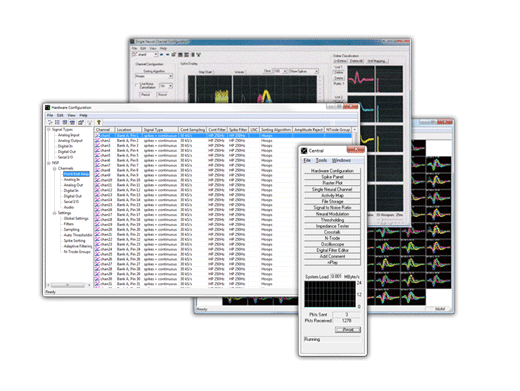Image resolution: width=520 pixels, height=391 pixels.
Task: Click the Central window title icon
Action: (x=304, y=151)
